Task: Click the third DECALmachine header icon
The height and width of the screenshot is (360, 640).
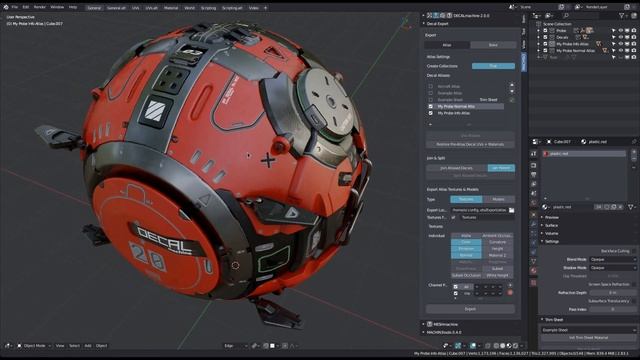Action: [x=442, y=16]
